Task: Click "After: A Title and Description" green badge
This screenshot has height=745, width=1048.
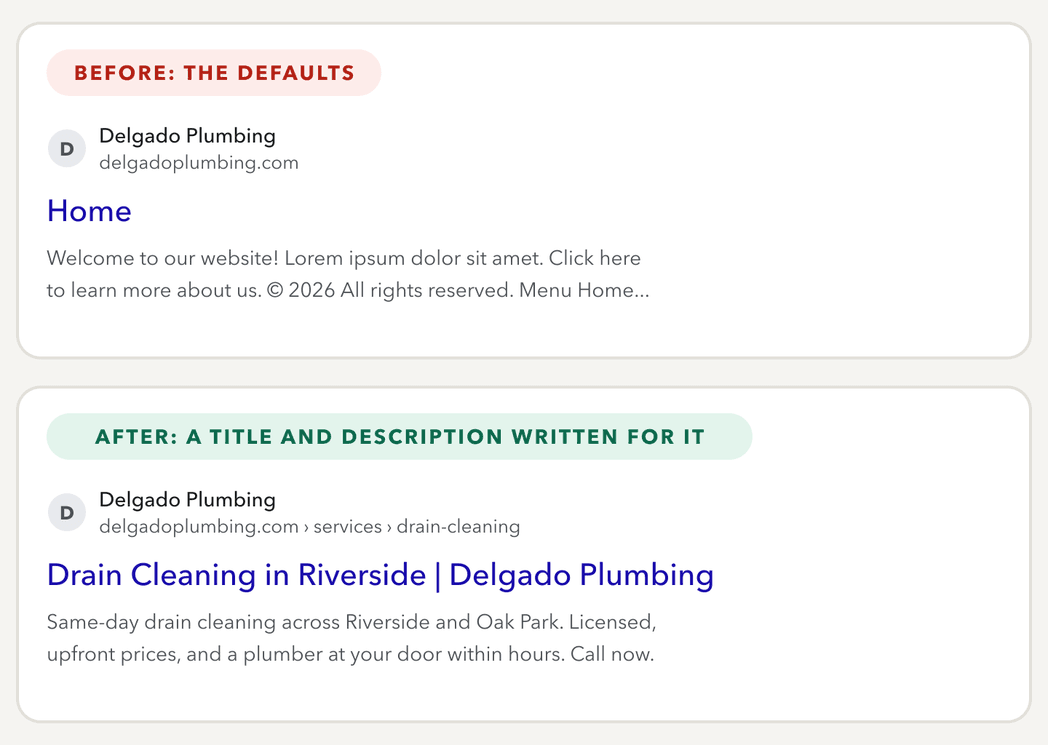Action: pyautogui.click(x=400, y=436)
